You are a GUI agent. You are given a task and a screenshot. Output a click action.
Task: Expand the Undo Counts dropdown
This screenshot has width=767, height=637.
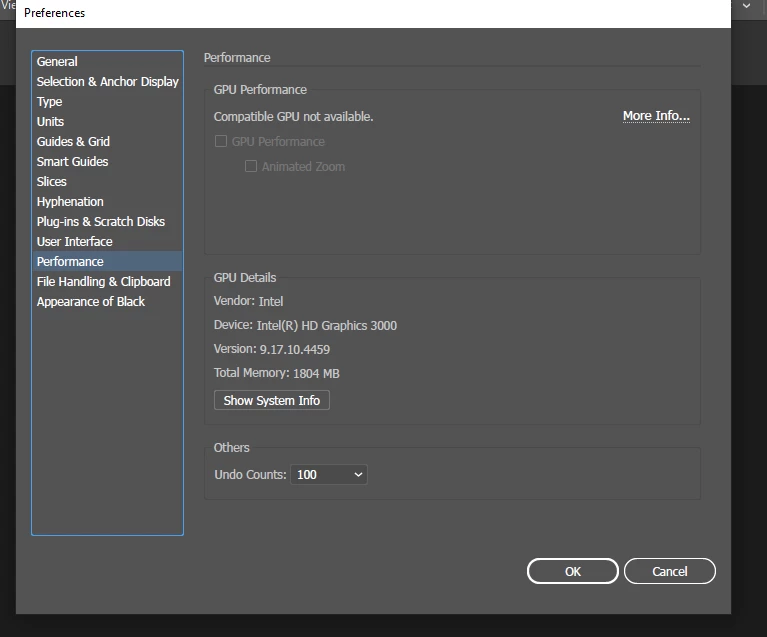click(x=329, y=475)
